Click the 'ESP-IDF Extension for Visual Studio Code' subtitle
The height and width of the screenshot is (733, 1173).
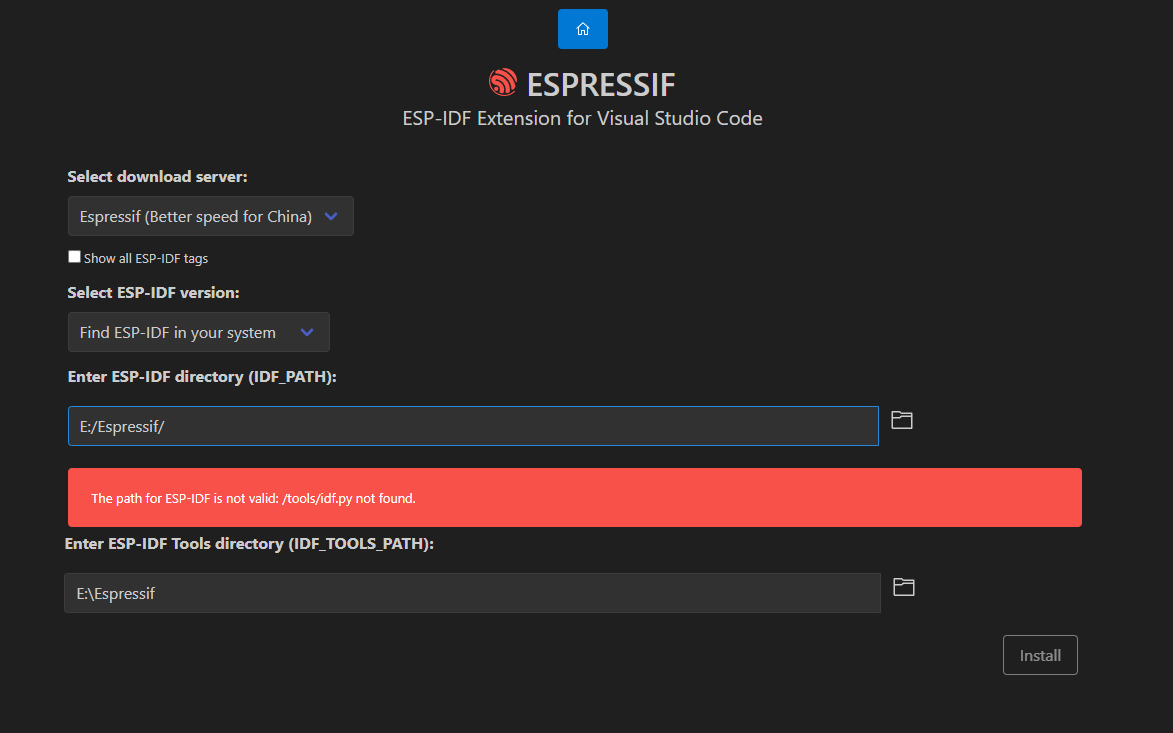(582, 118)
